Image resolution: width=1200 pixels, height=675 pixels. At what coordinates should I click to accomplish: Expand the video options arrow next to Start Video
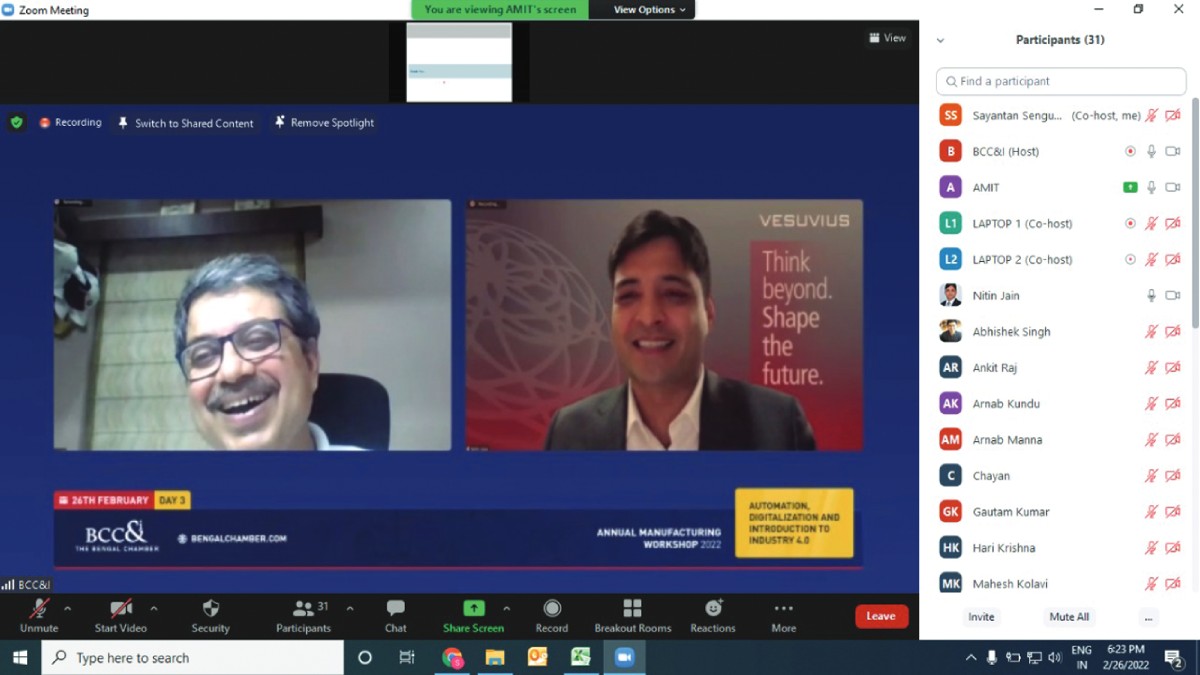click(153, 608)
